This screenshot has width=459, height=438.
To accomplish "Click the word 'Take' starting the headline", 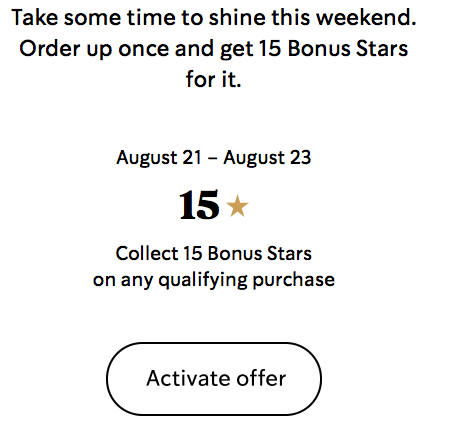I will click(x=35, y=17).
